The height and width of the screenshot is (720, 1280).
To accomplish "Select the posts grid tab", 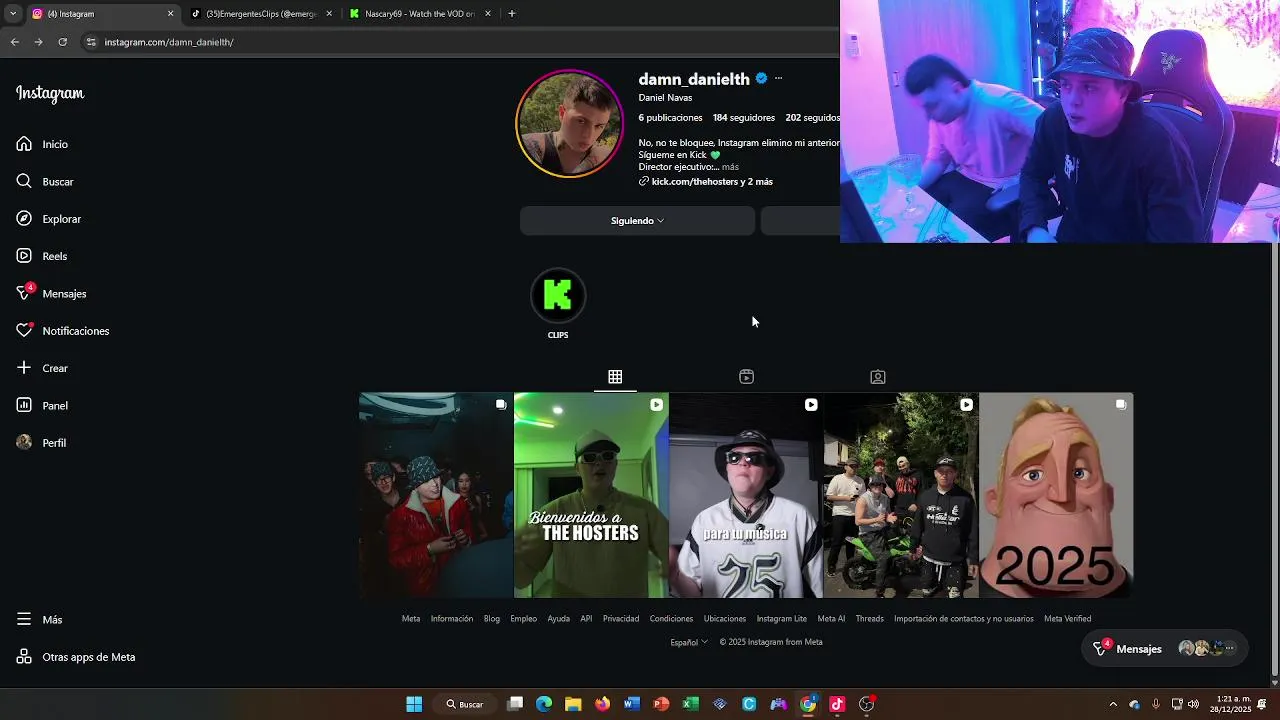I will click(615, 377).
